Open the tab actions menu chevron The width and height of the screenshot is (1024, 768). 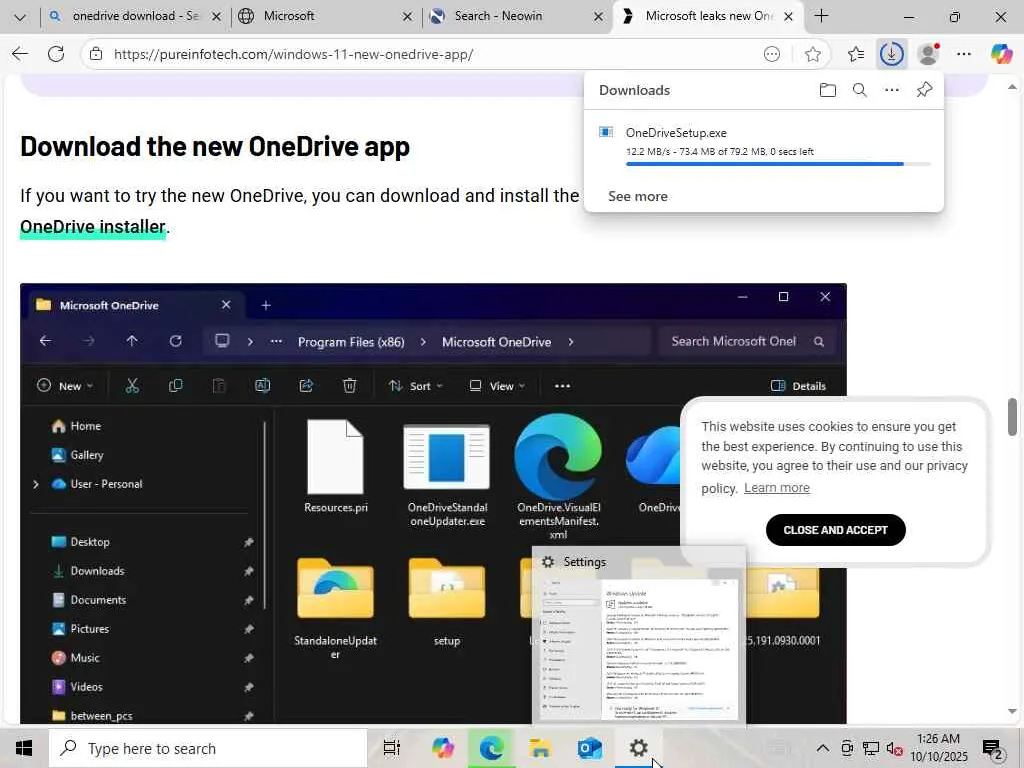pyautogui.click(x=20, y=17)
